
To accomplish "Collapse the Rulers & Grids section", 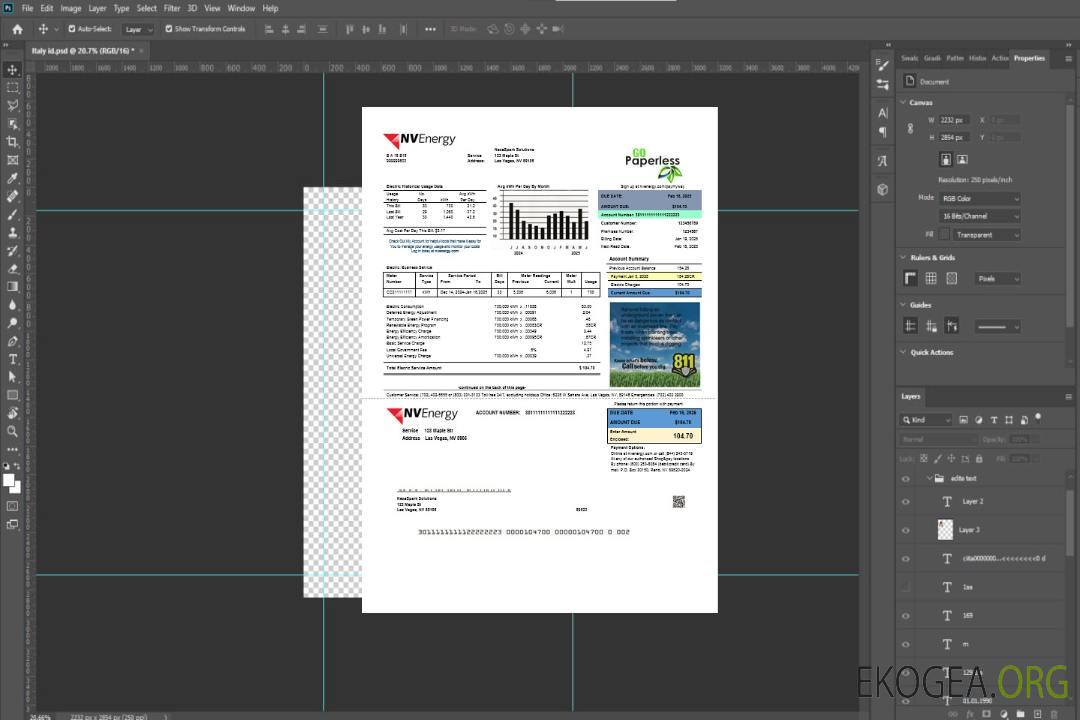I will coord(904,257).
